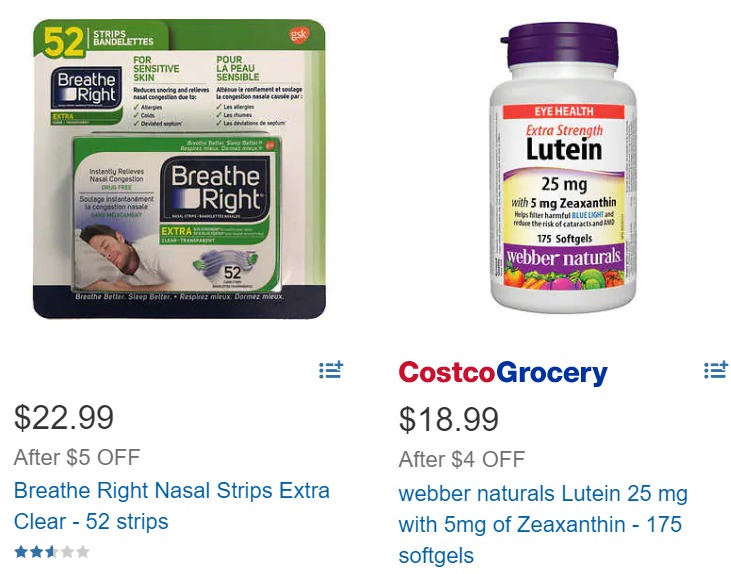Viewport: 731px width, 574px height.
Task: View the Breathe Right product image
Action: (179, 169)
